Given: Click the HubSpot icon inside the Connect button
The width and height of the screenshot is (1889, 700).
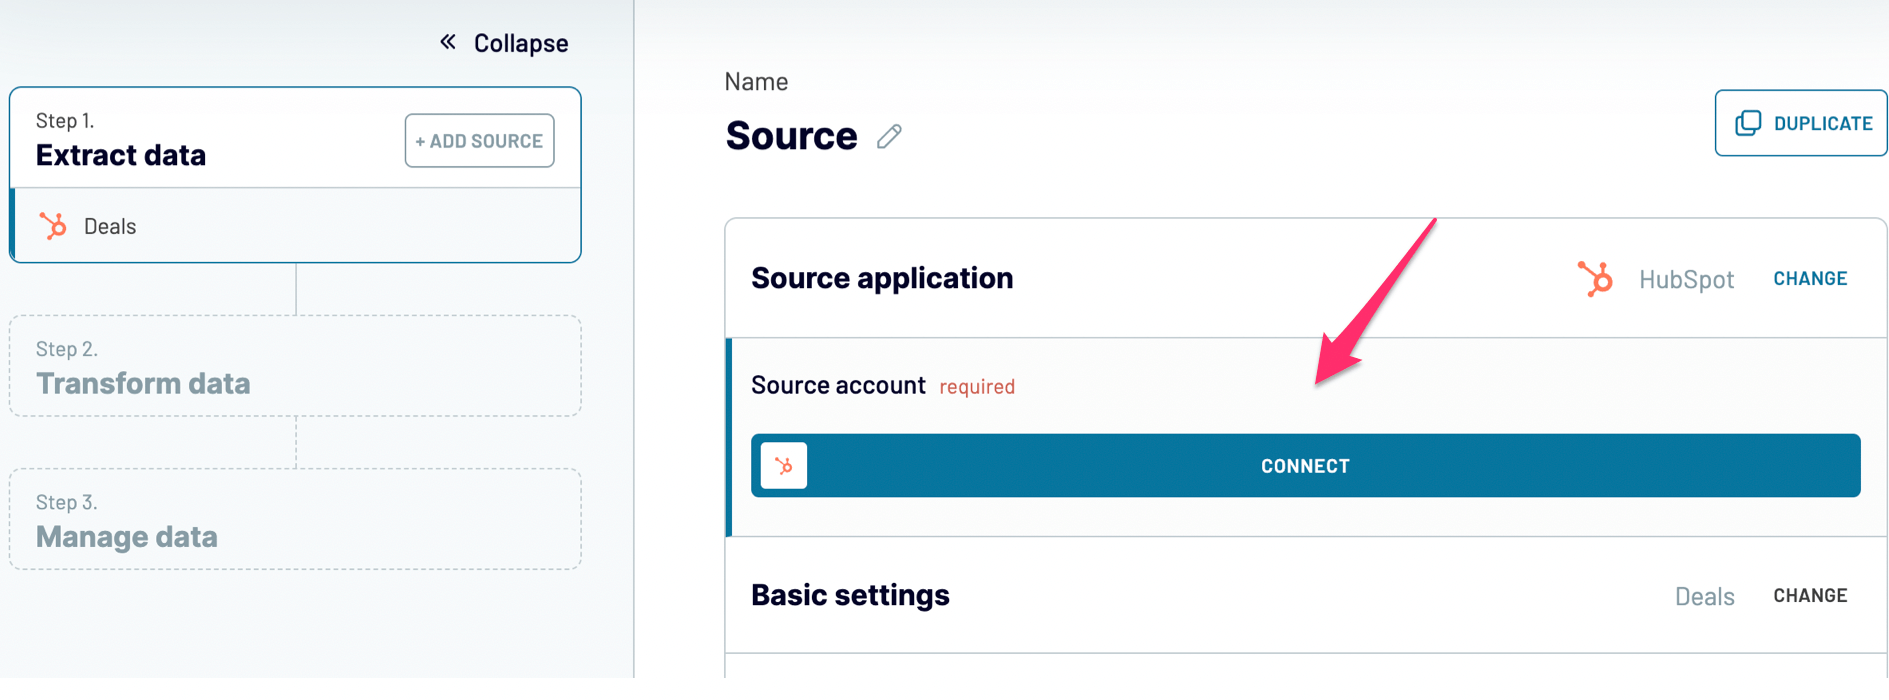Looking at the screenshot, I should [784, 466].
